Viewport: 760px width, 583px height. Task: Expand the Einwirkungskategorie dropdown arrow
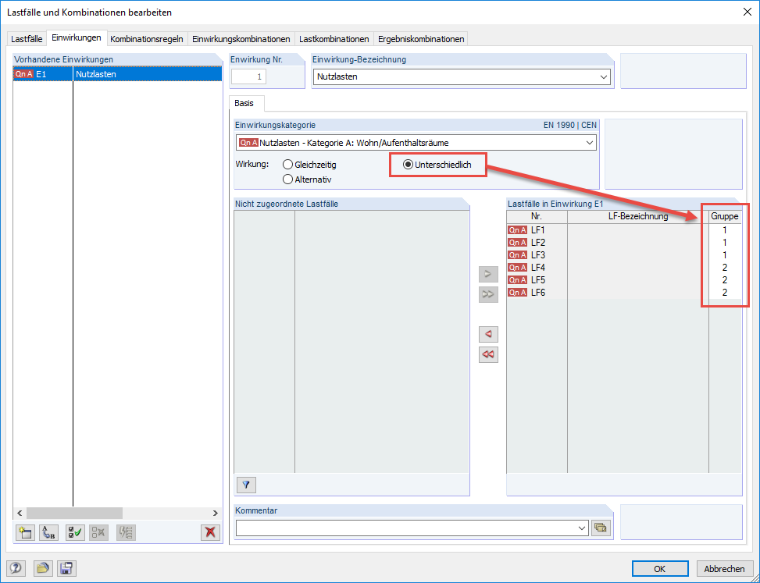pyautogui.click(x=589, y=143)
